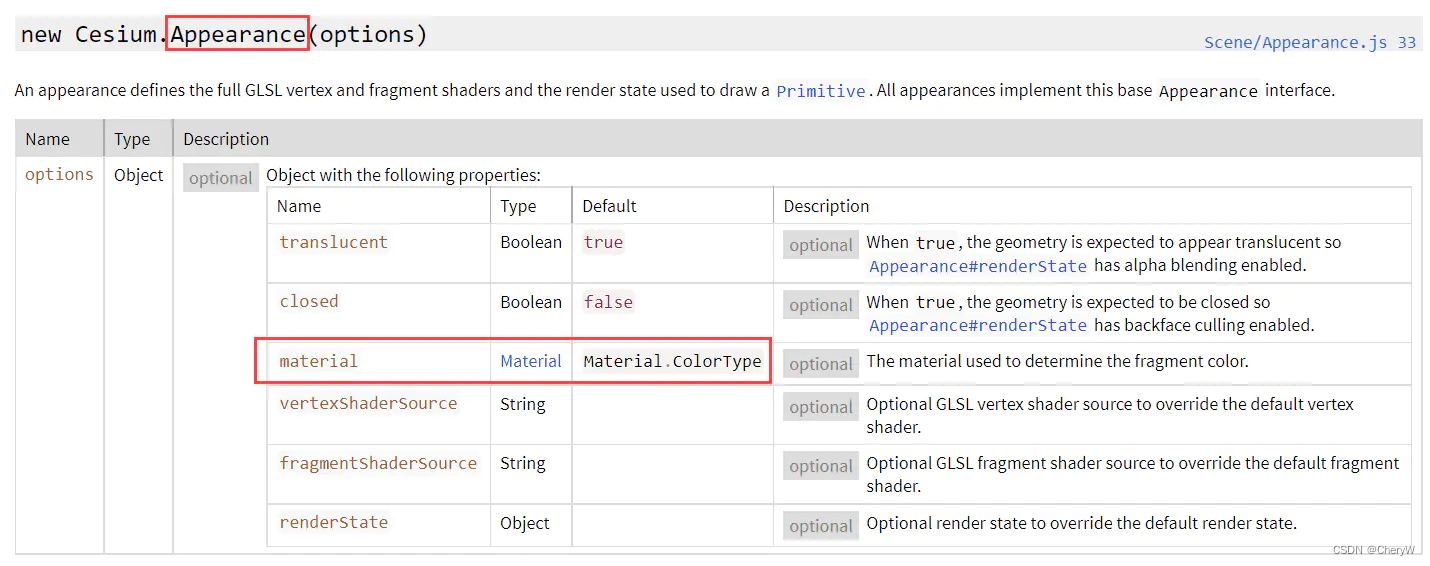Click the 'options' parameter name
The height and width of the screenshot is (566, 1430).
point(59,174)
